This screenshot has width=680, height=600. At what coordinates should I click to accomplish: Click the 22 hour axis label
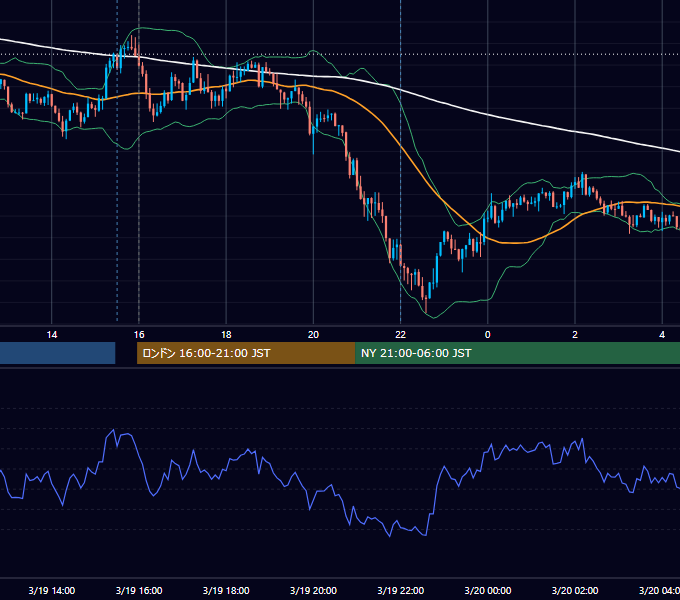[400, 335]
